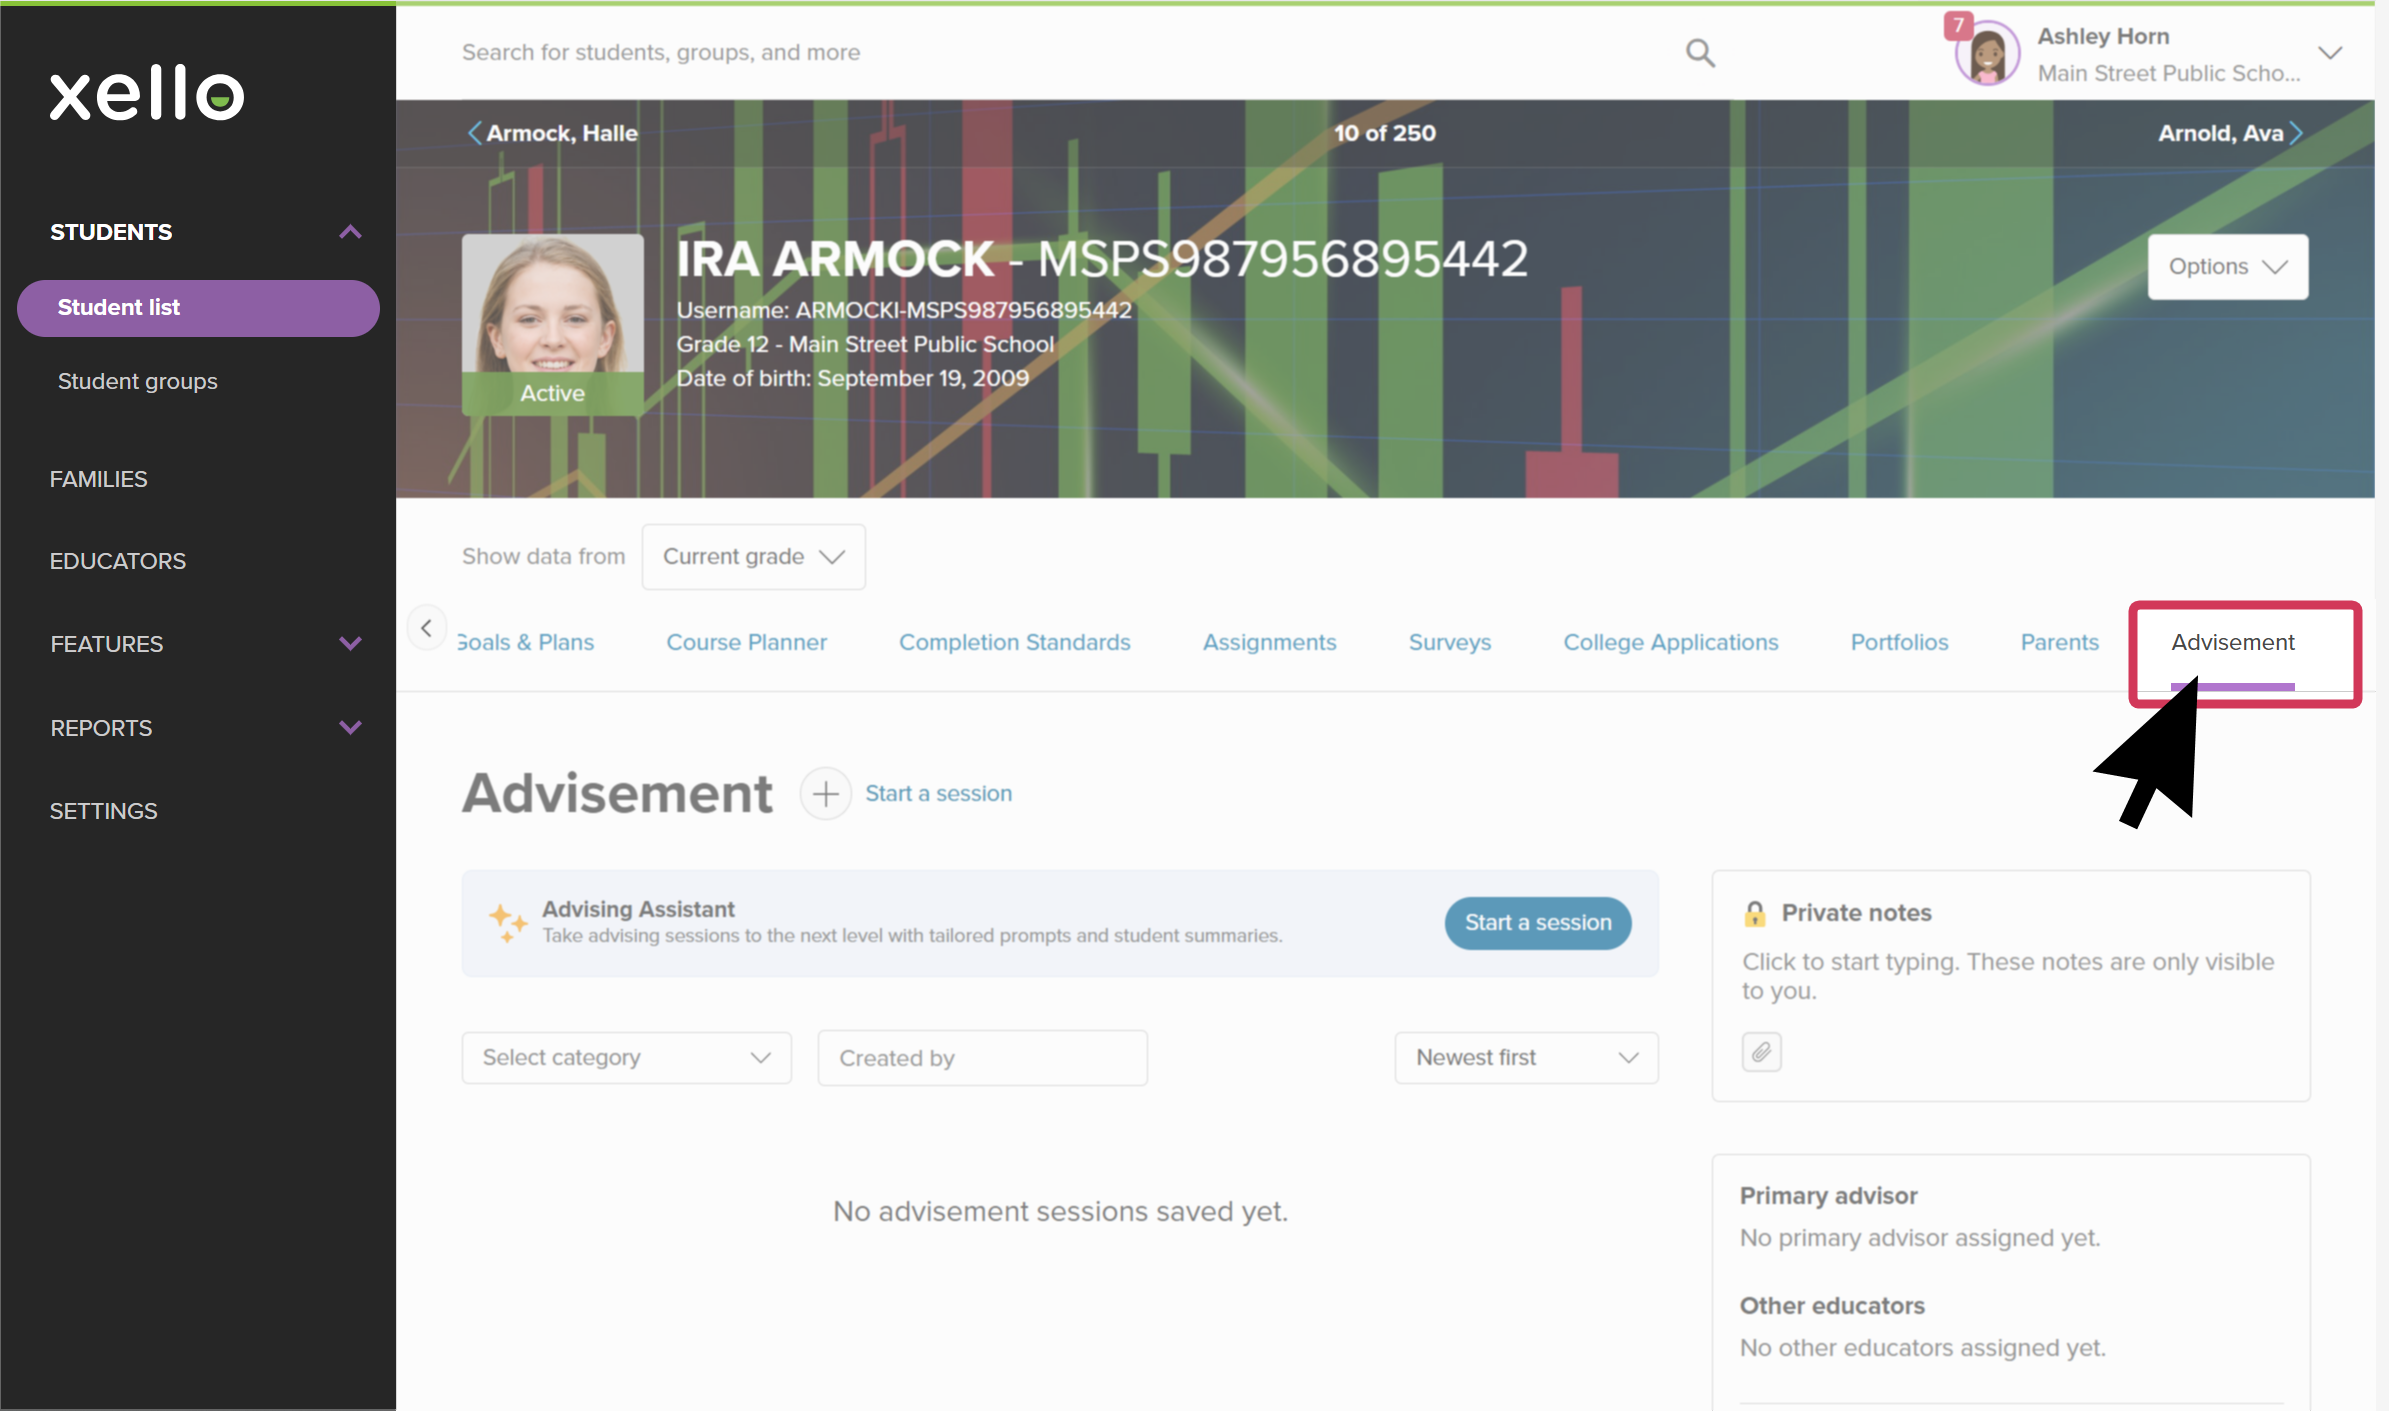Switch to the College Applications tab
The image size is (2389, 1411).
pyautogui.click(x=1671, y=643)
